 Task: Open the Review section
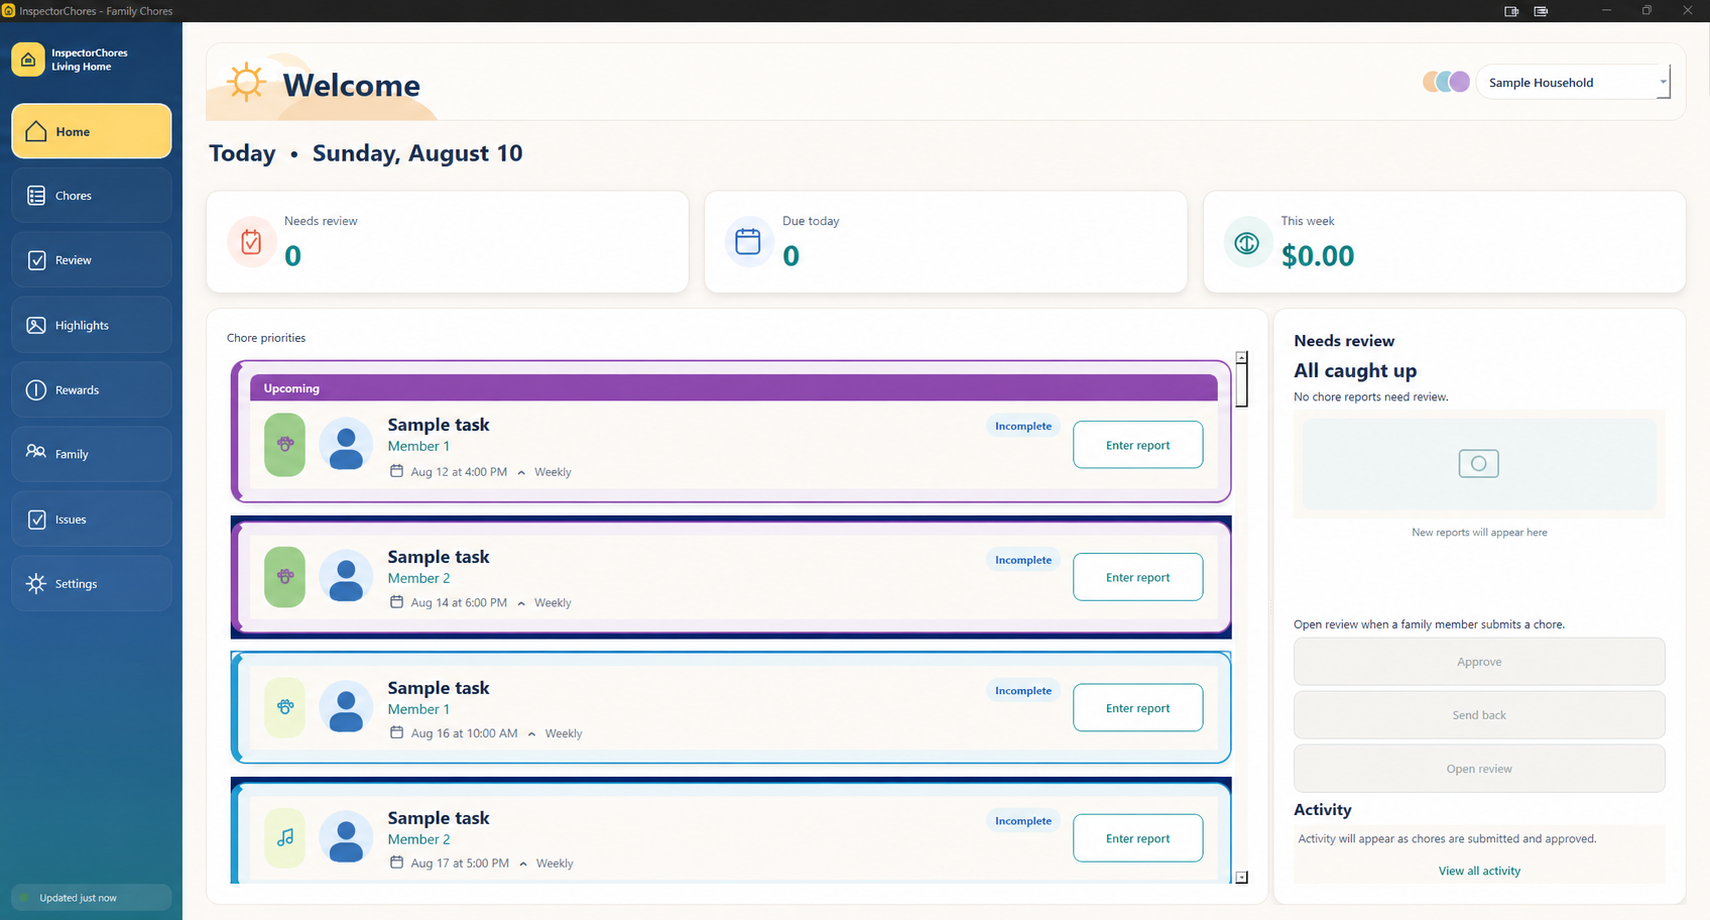coord(91,260)
